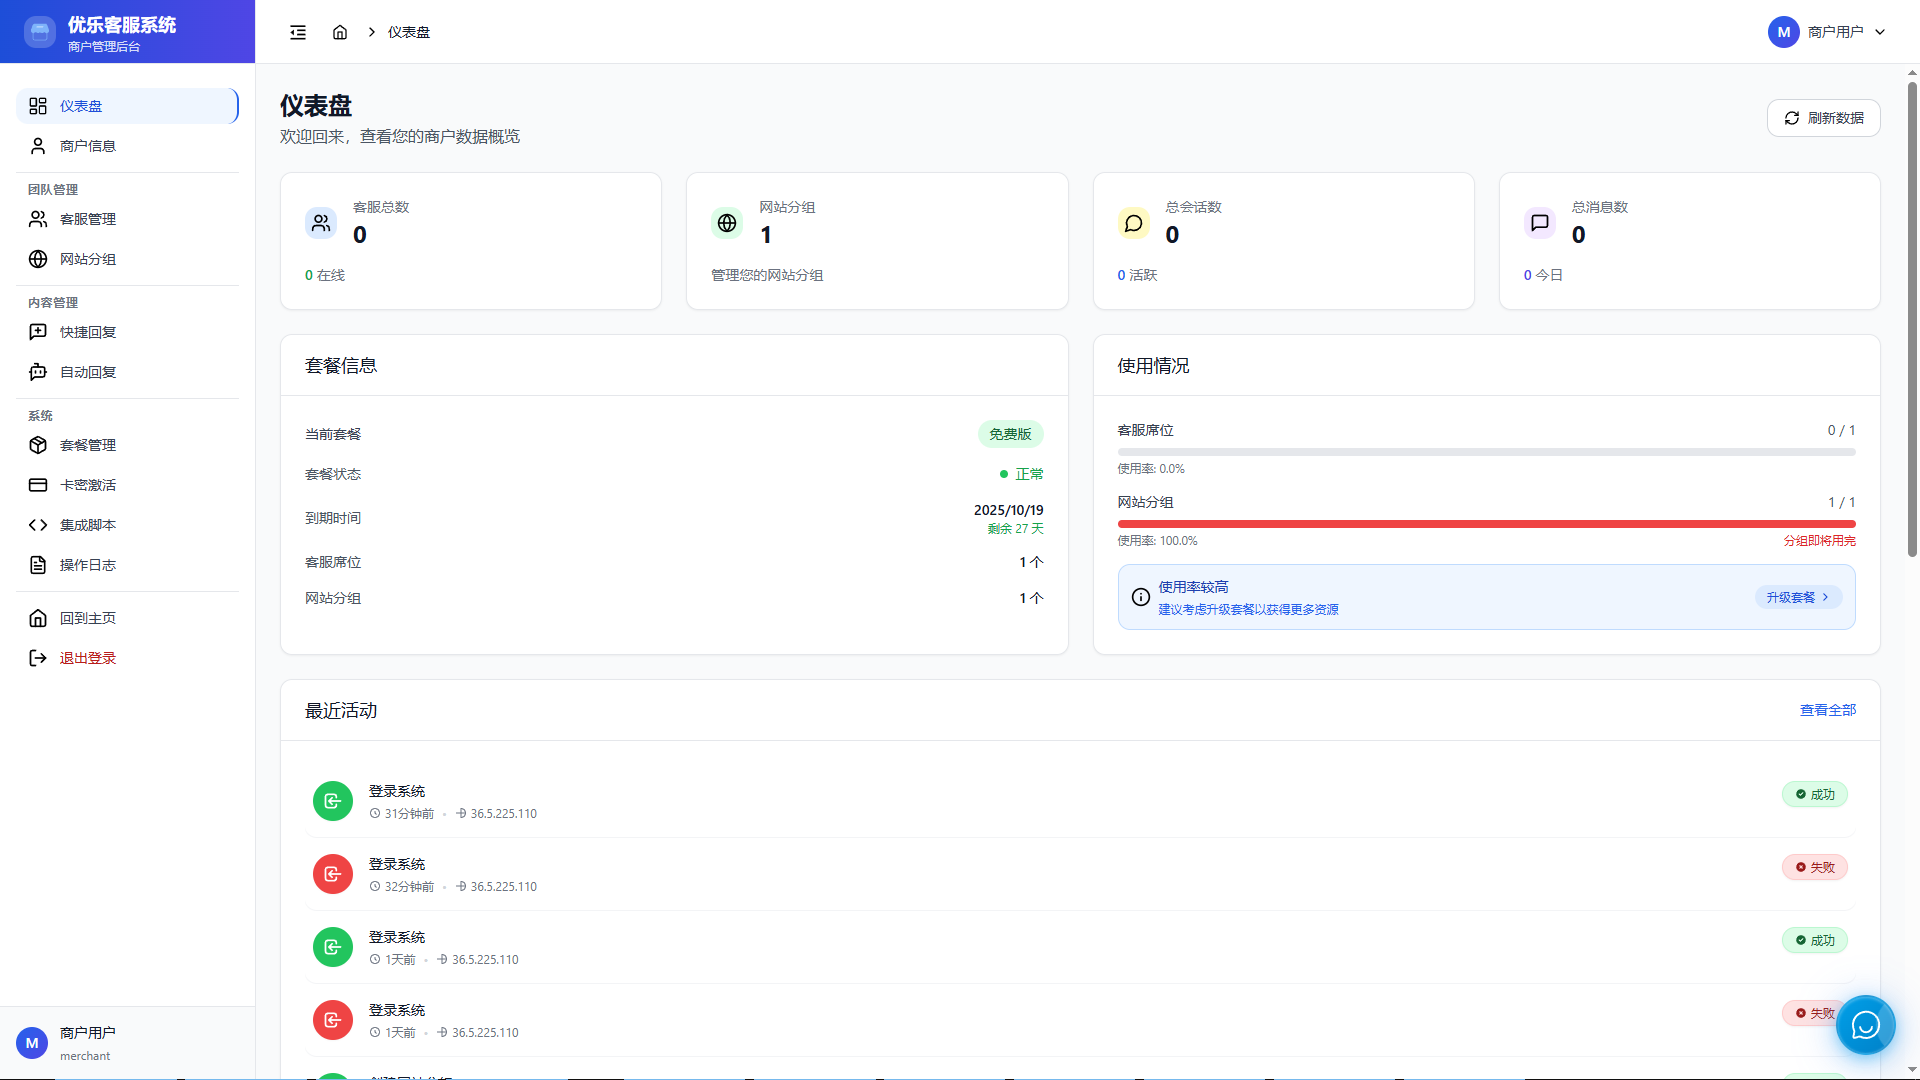Go to 快捷回复 menu item

point(88,332)
